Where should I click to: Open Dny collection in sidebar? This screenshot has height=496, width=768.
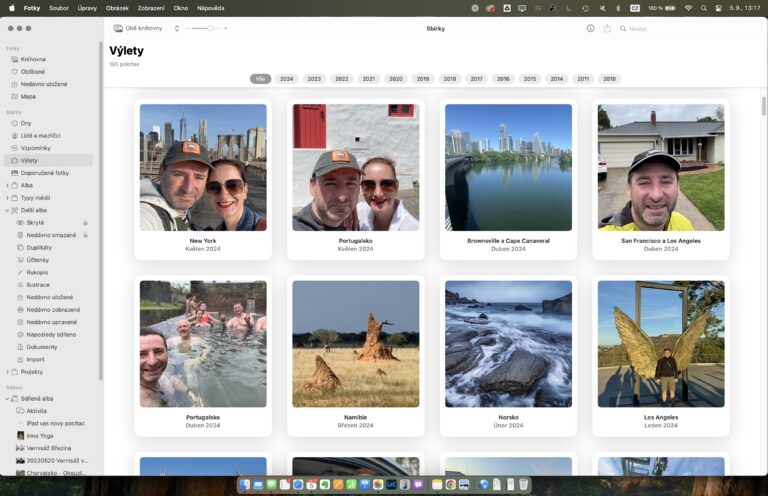(x=25, y=123)
